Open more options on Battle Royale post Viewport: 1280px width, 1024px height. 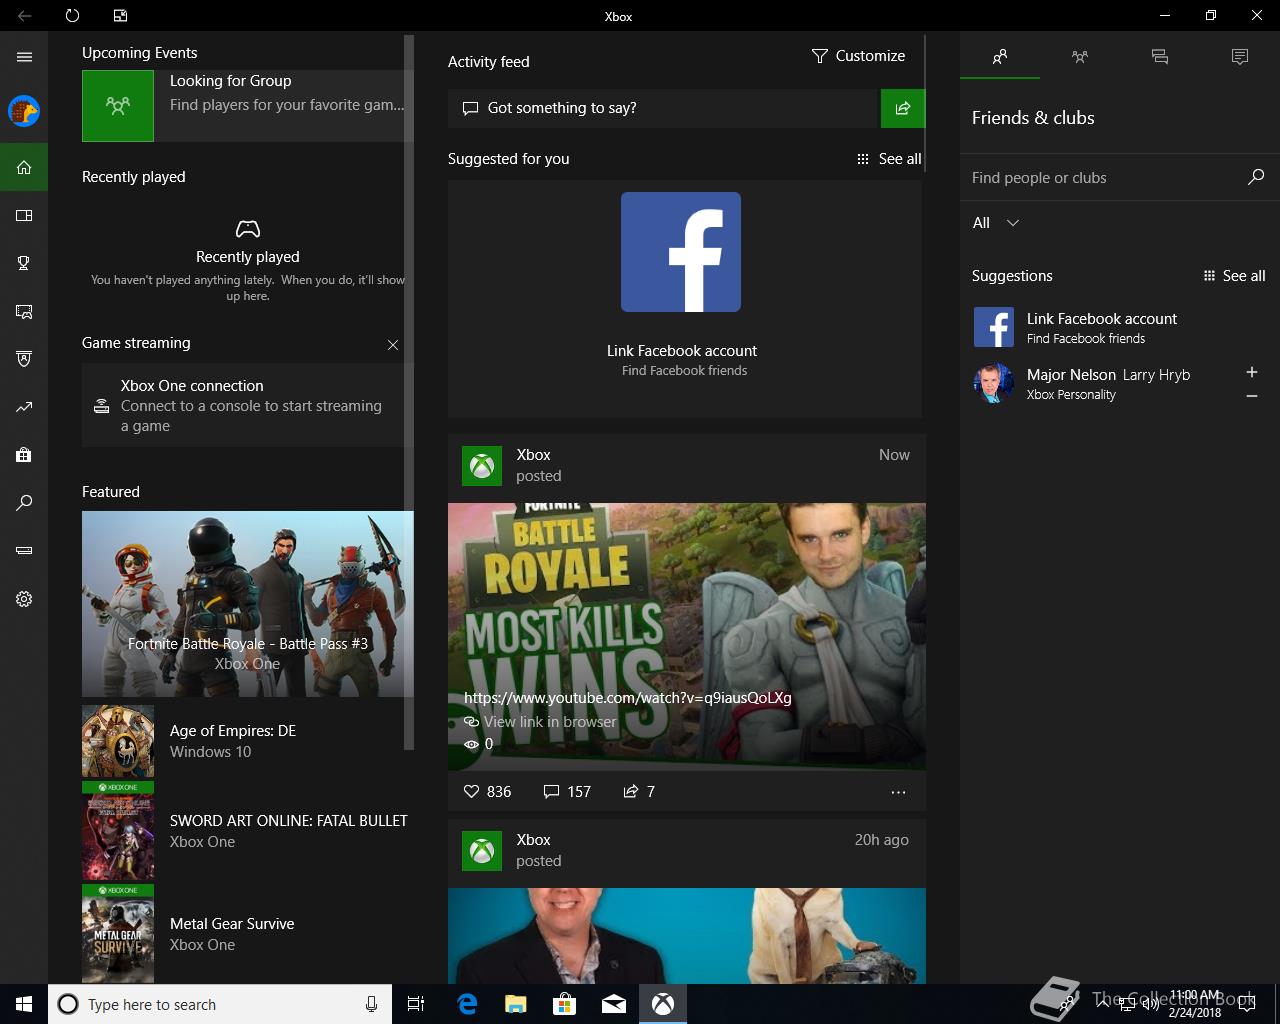898,792
